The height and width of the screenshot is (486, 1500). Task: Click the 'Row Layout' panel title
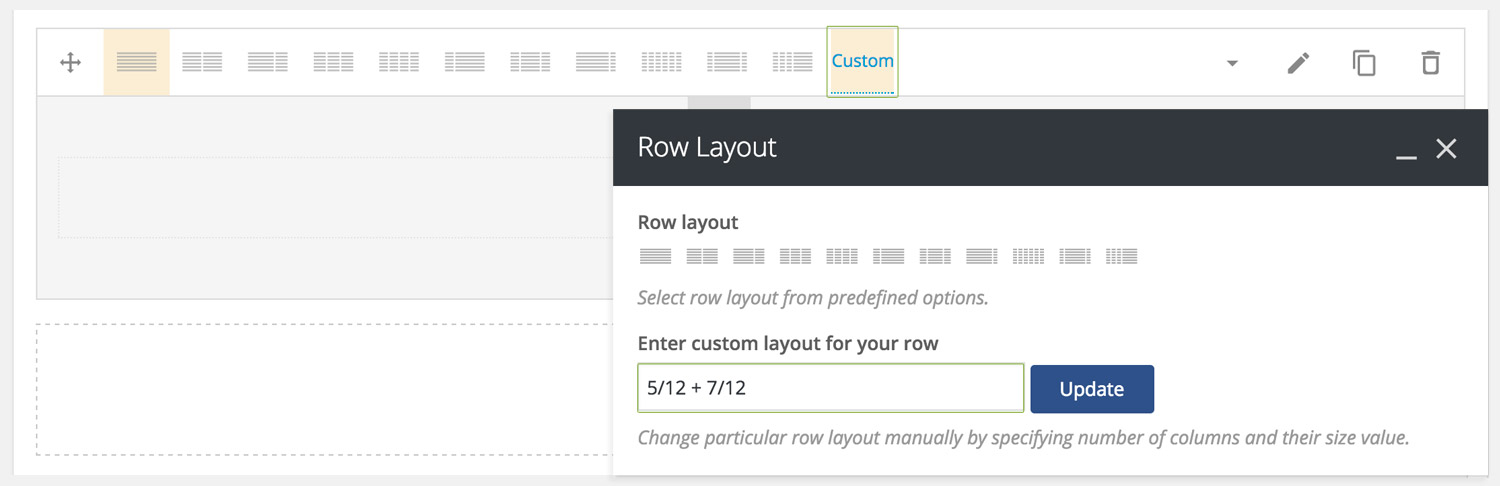click(707, 147)
